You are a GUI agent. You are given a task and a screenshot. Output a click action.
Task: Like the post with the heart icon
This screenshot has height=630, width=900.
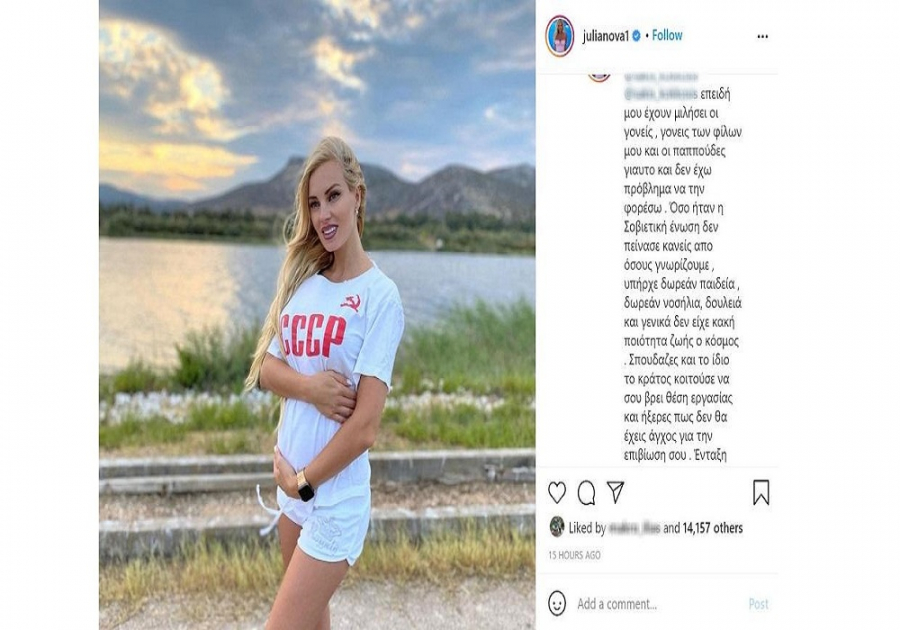coord(557,492)
